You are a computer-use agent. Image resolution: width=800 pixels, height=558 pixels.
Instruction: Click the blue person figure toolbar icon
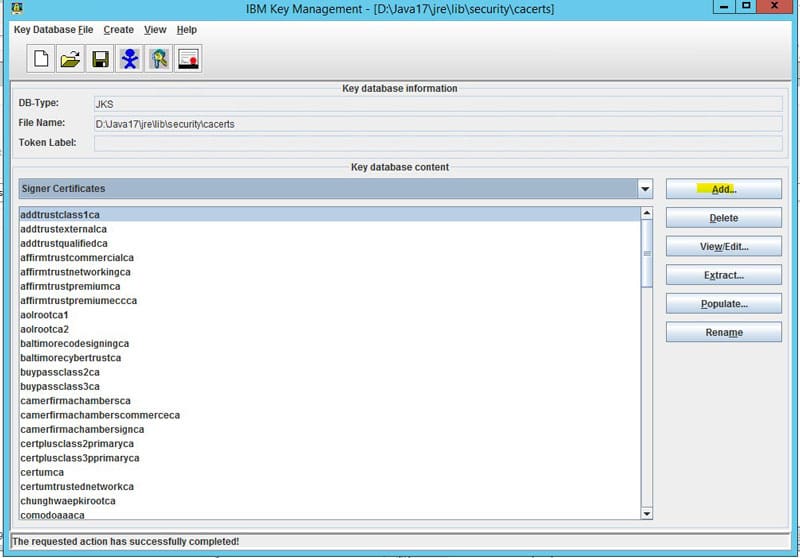[x=130, y=59]
